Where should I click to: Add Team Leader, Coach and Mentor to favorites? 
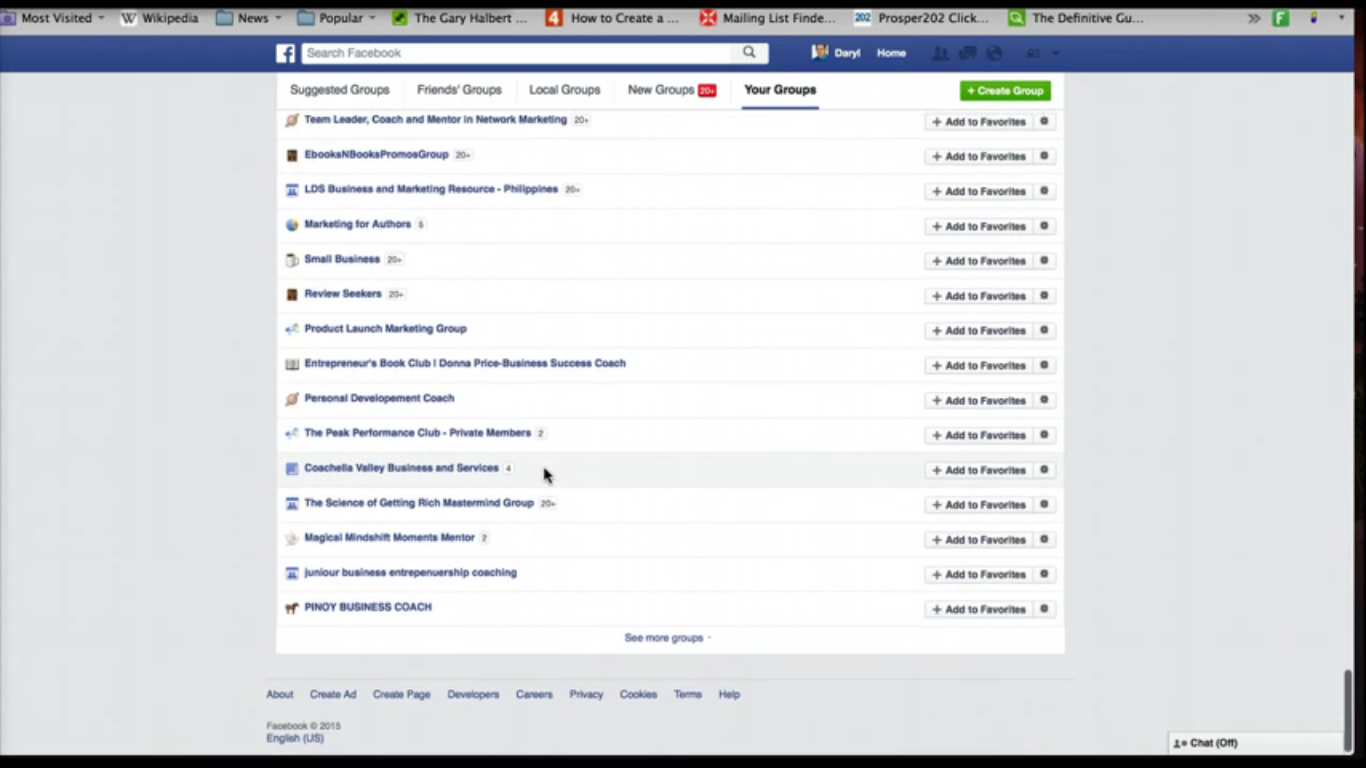click(979, 122)
